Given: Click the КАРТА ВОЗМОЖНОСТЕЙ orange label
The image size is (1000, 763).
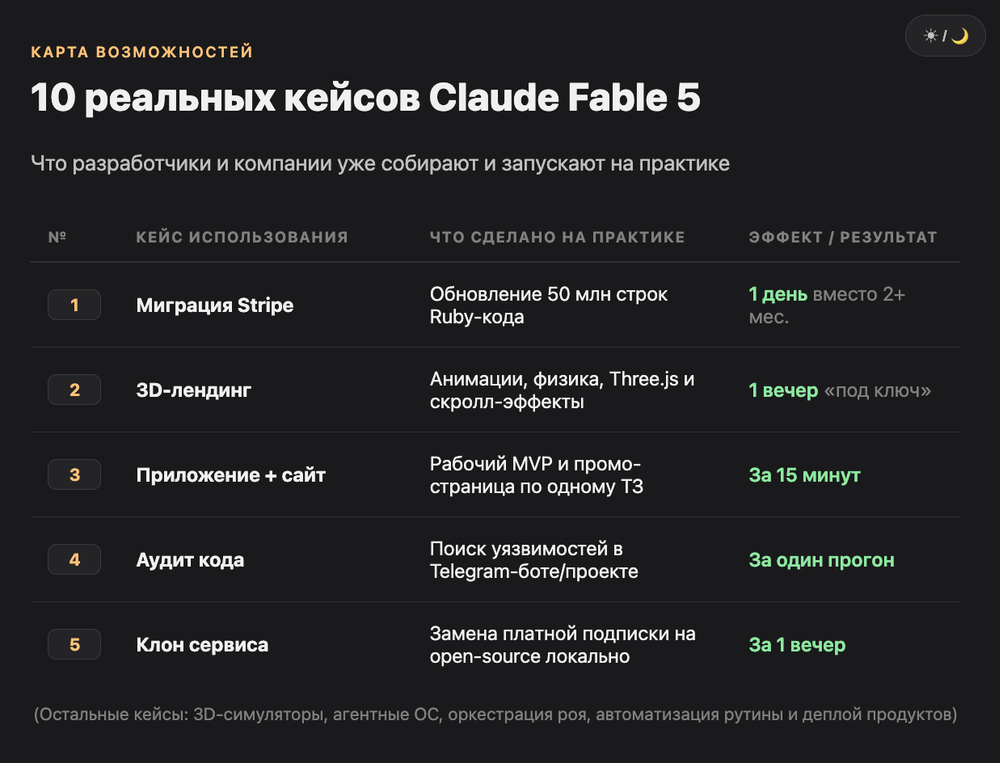Looking at the screenshot, I should 142,52.
